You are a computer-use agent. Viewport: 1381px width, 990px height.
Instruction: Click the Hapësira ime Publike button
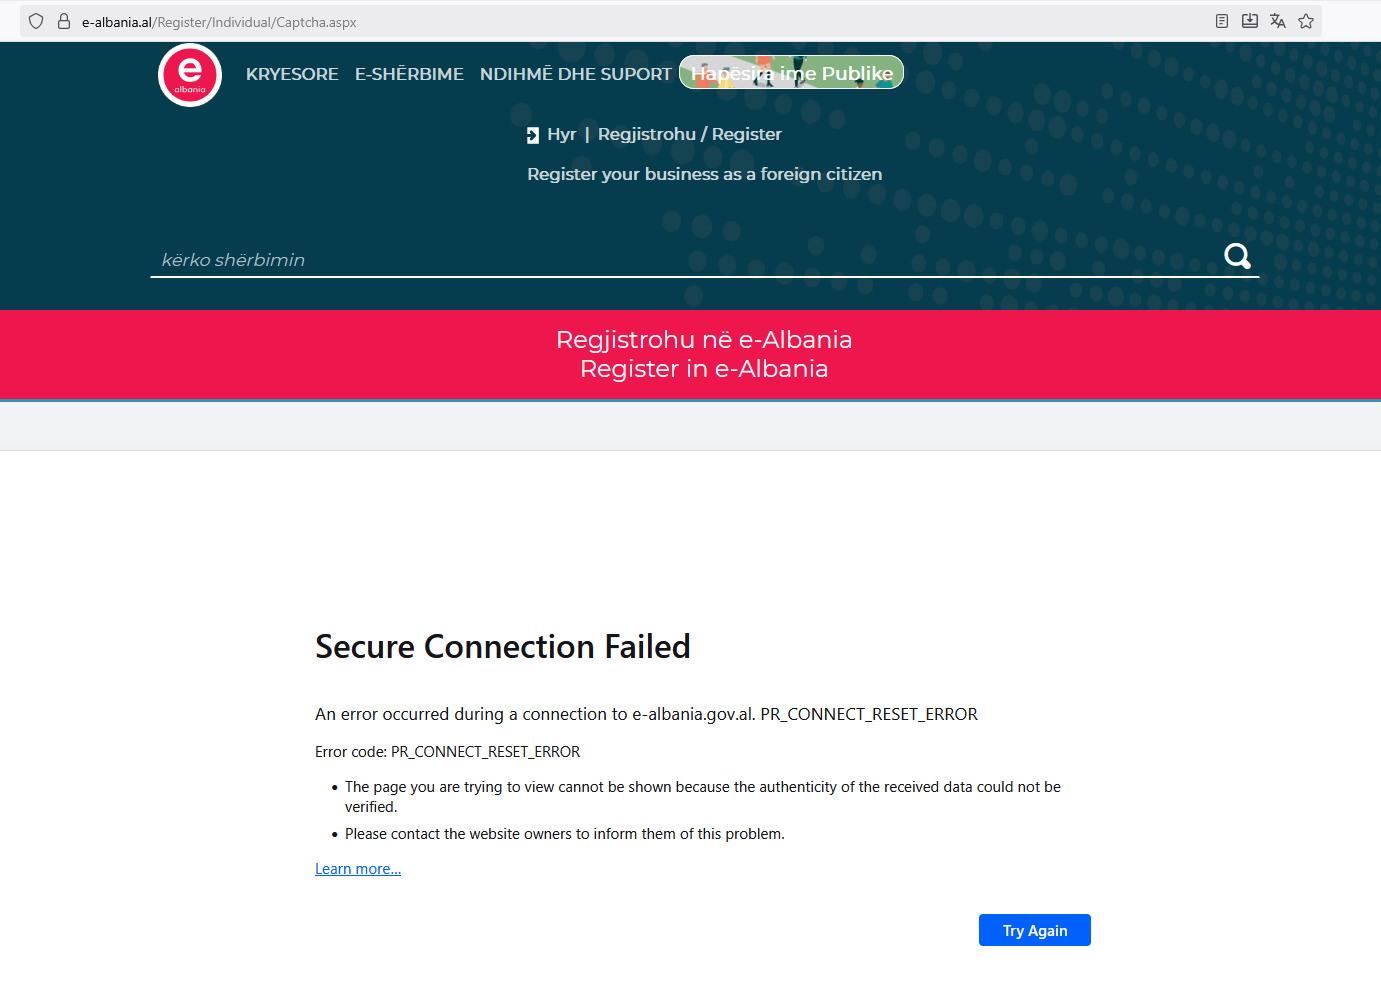(791, 72)
